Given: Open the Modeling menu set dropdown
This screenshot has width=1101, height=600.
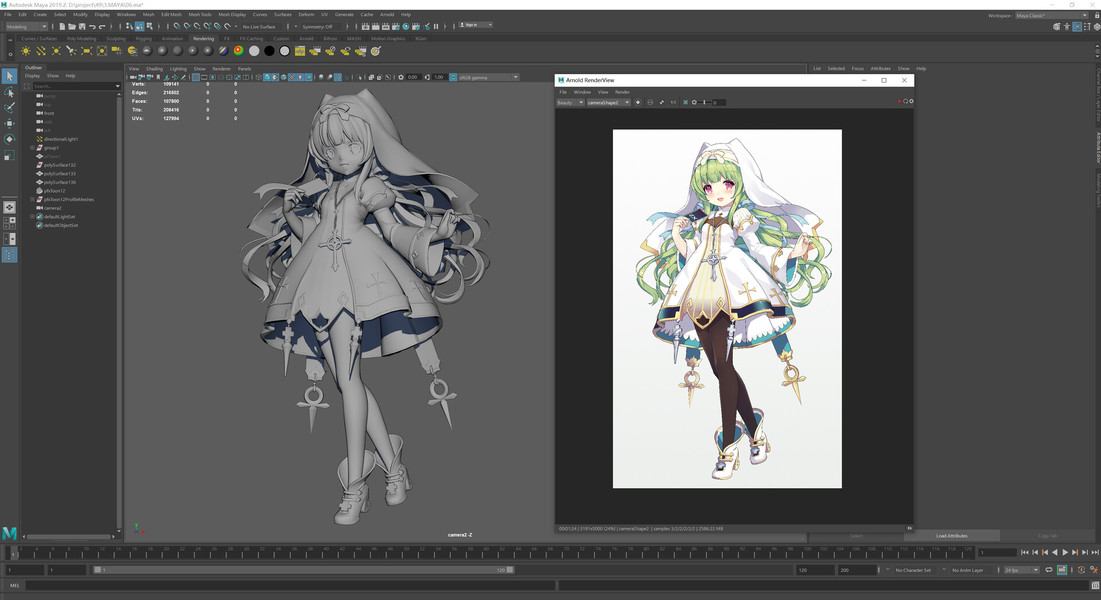Looking at the screenshot, I should tap(27, 27).
